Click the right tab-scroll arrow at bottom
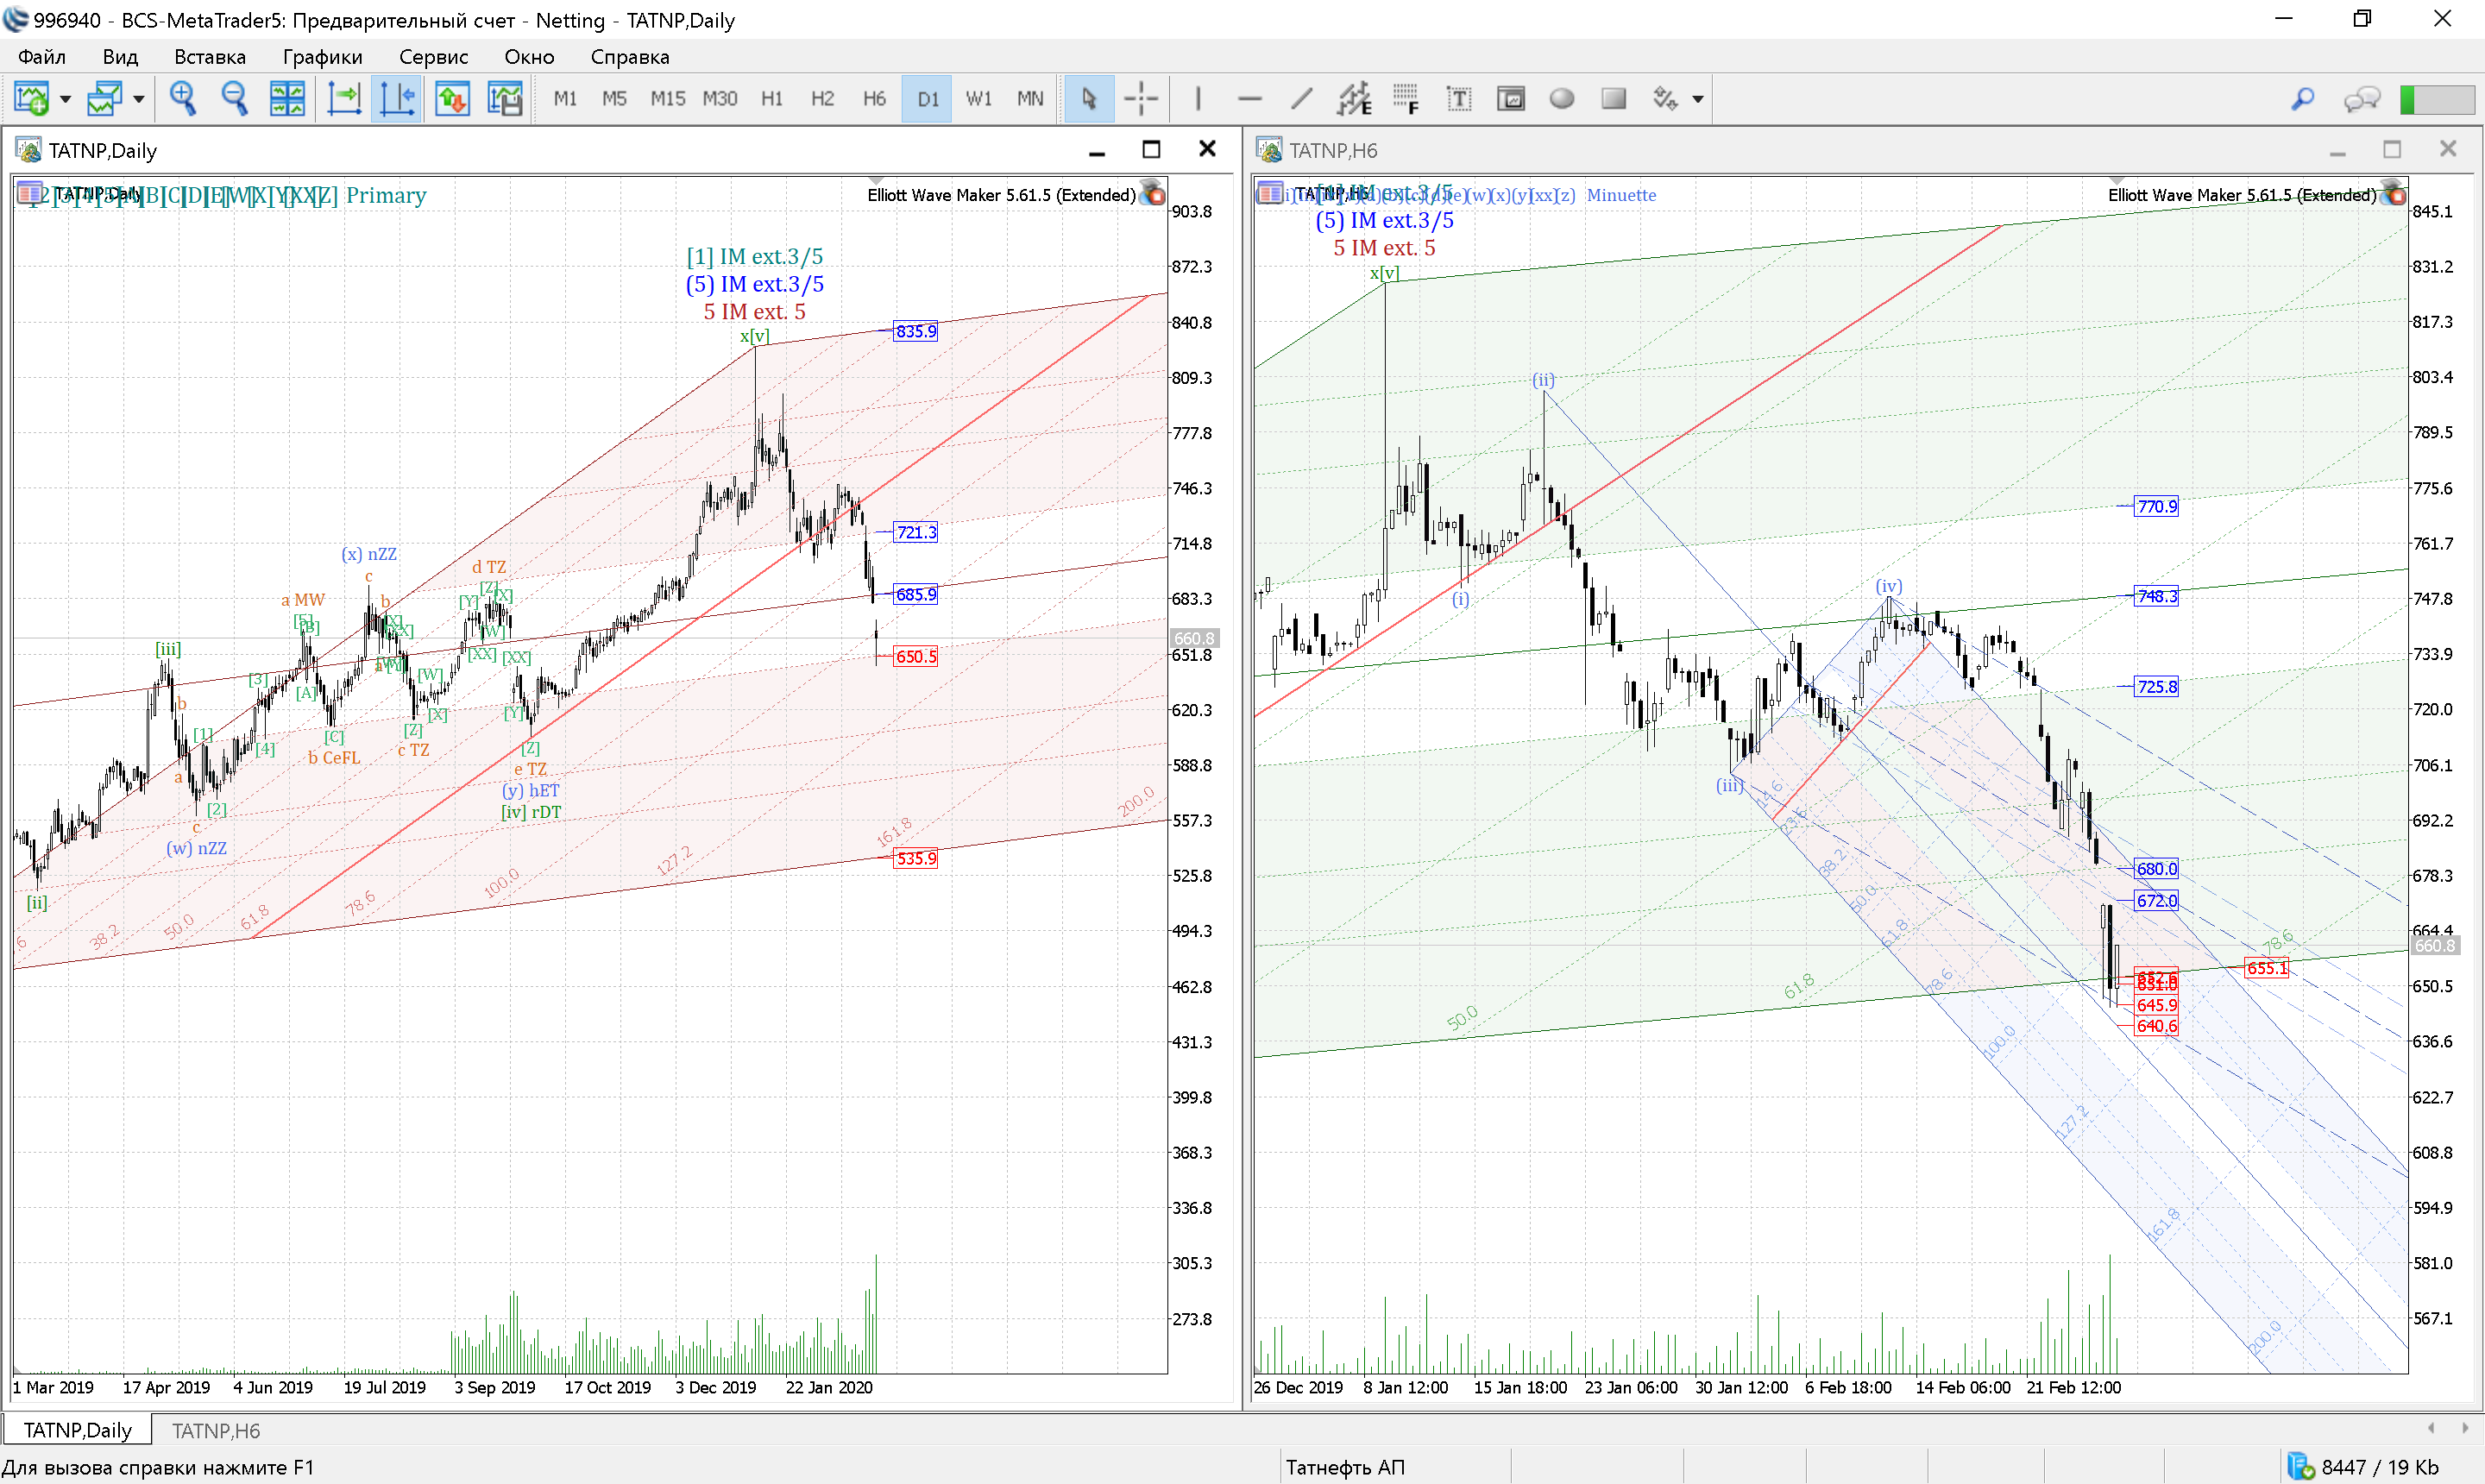 2466,1428
